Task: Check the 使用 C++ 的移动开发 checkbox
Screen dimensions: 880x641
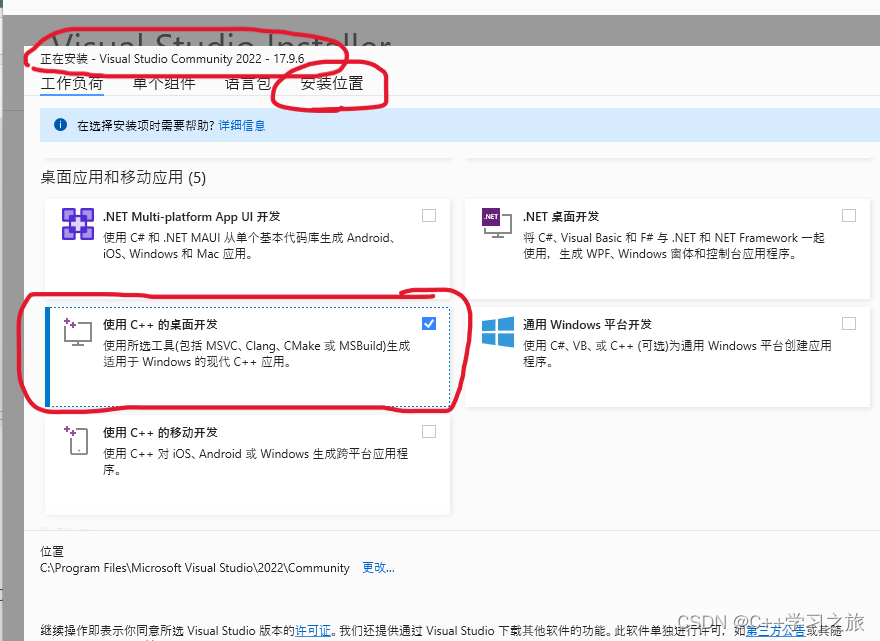Action: [429, 432]
